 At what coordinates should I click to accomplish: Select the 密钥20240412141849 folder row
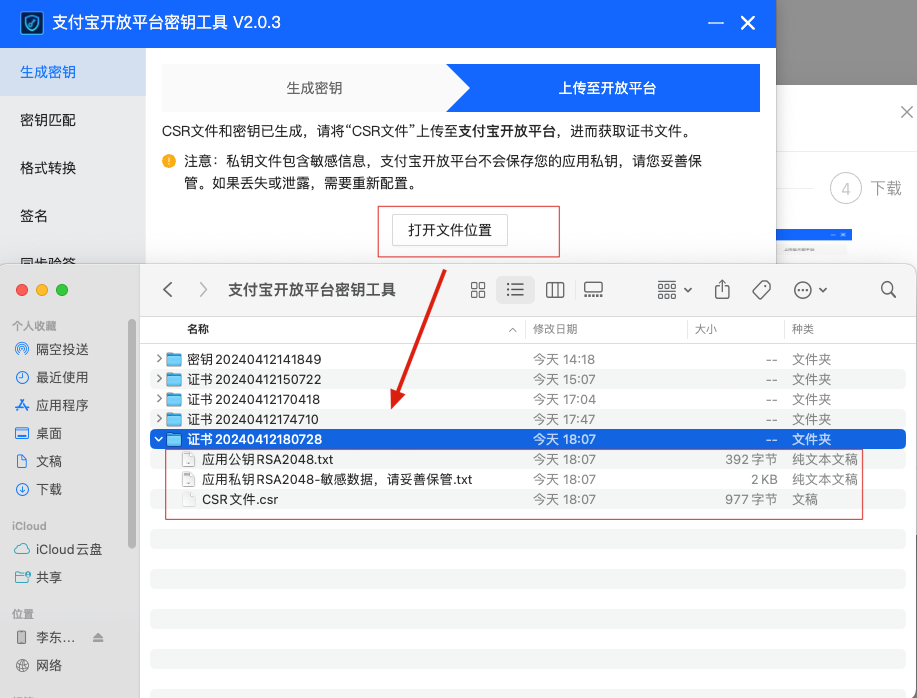tap(528, 359)
